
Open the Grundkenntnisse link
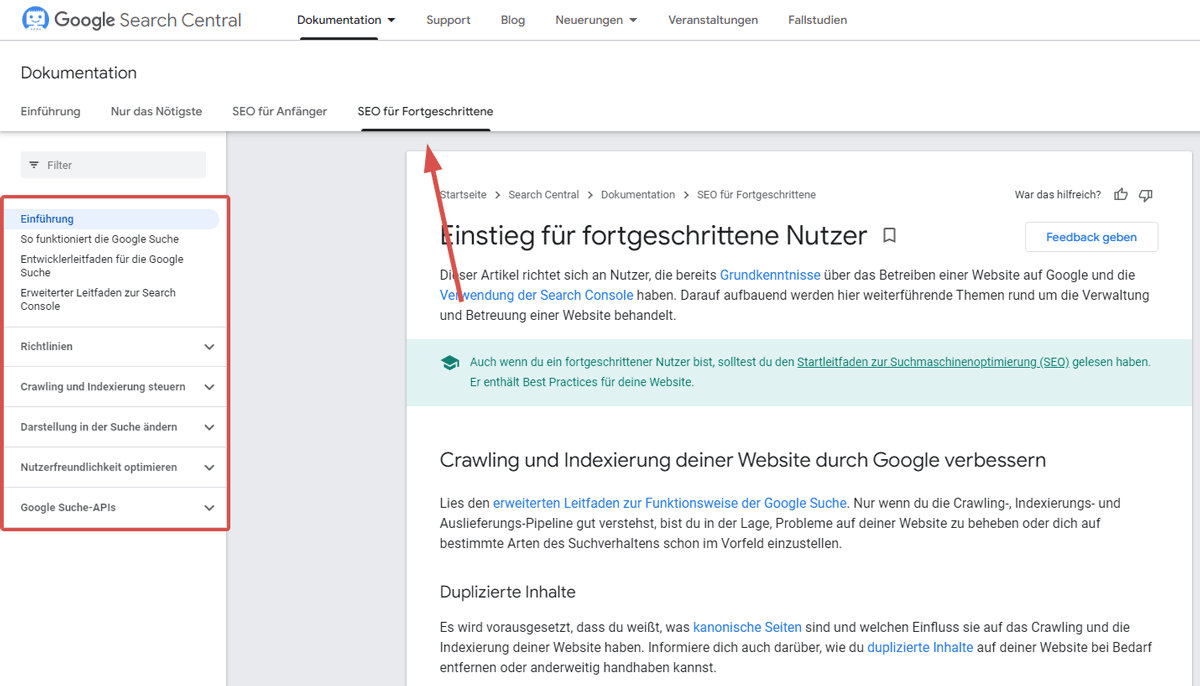click(770, 275)
